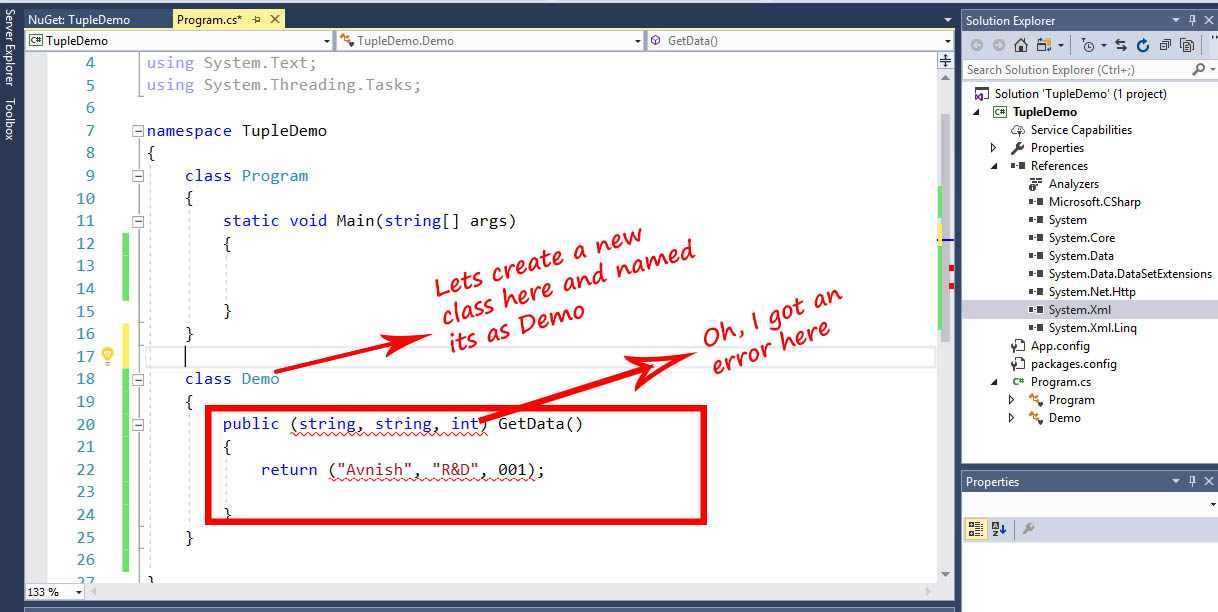Viewport: 1218px width, 612px height.
Task: Open the Pending Changes Filter clock icon
Action: tap(1088, 45)
